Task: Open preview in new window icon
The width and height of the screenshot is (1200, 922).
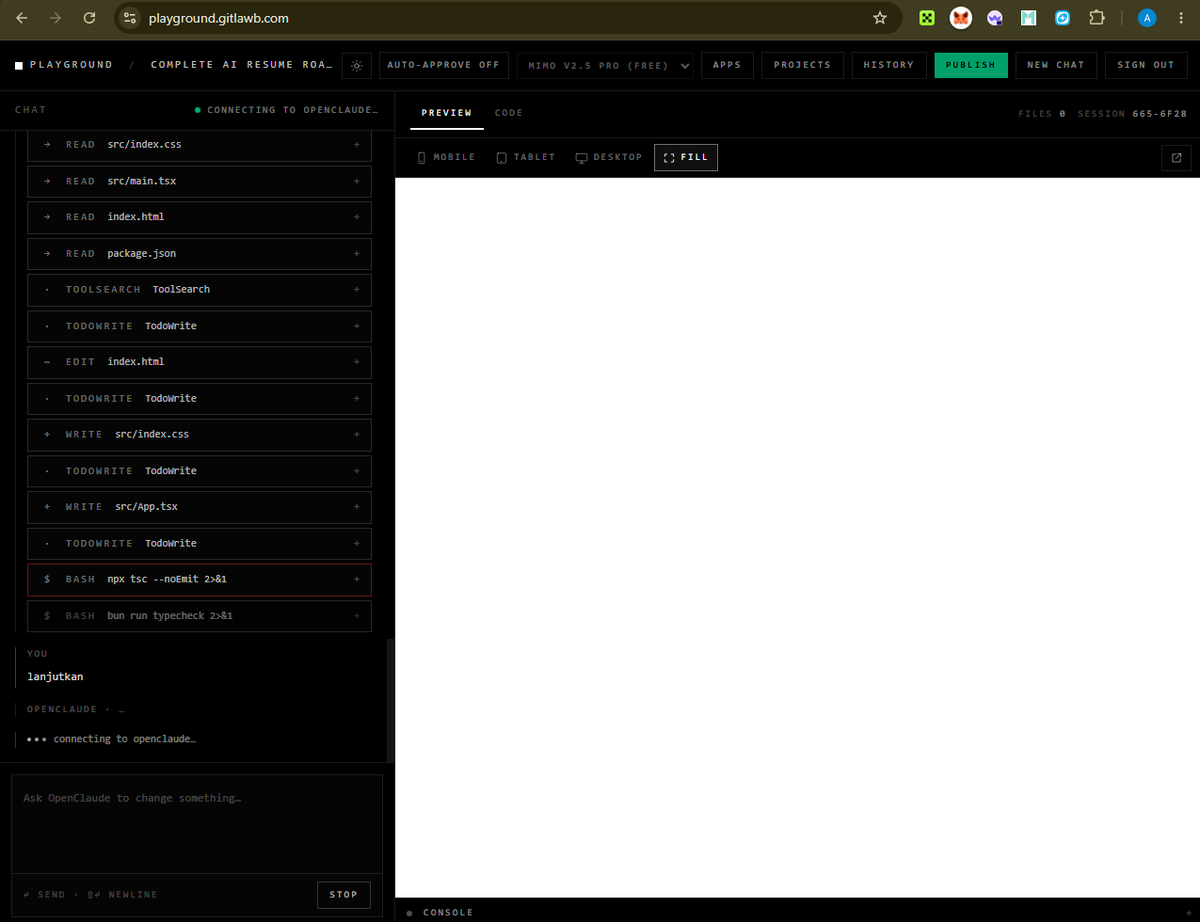Action: [x=1176, y=157]
